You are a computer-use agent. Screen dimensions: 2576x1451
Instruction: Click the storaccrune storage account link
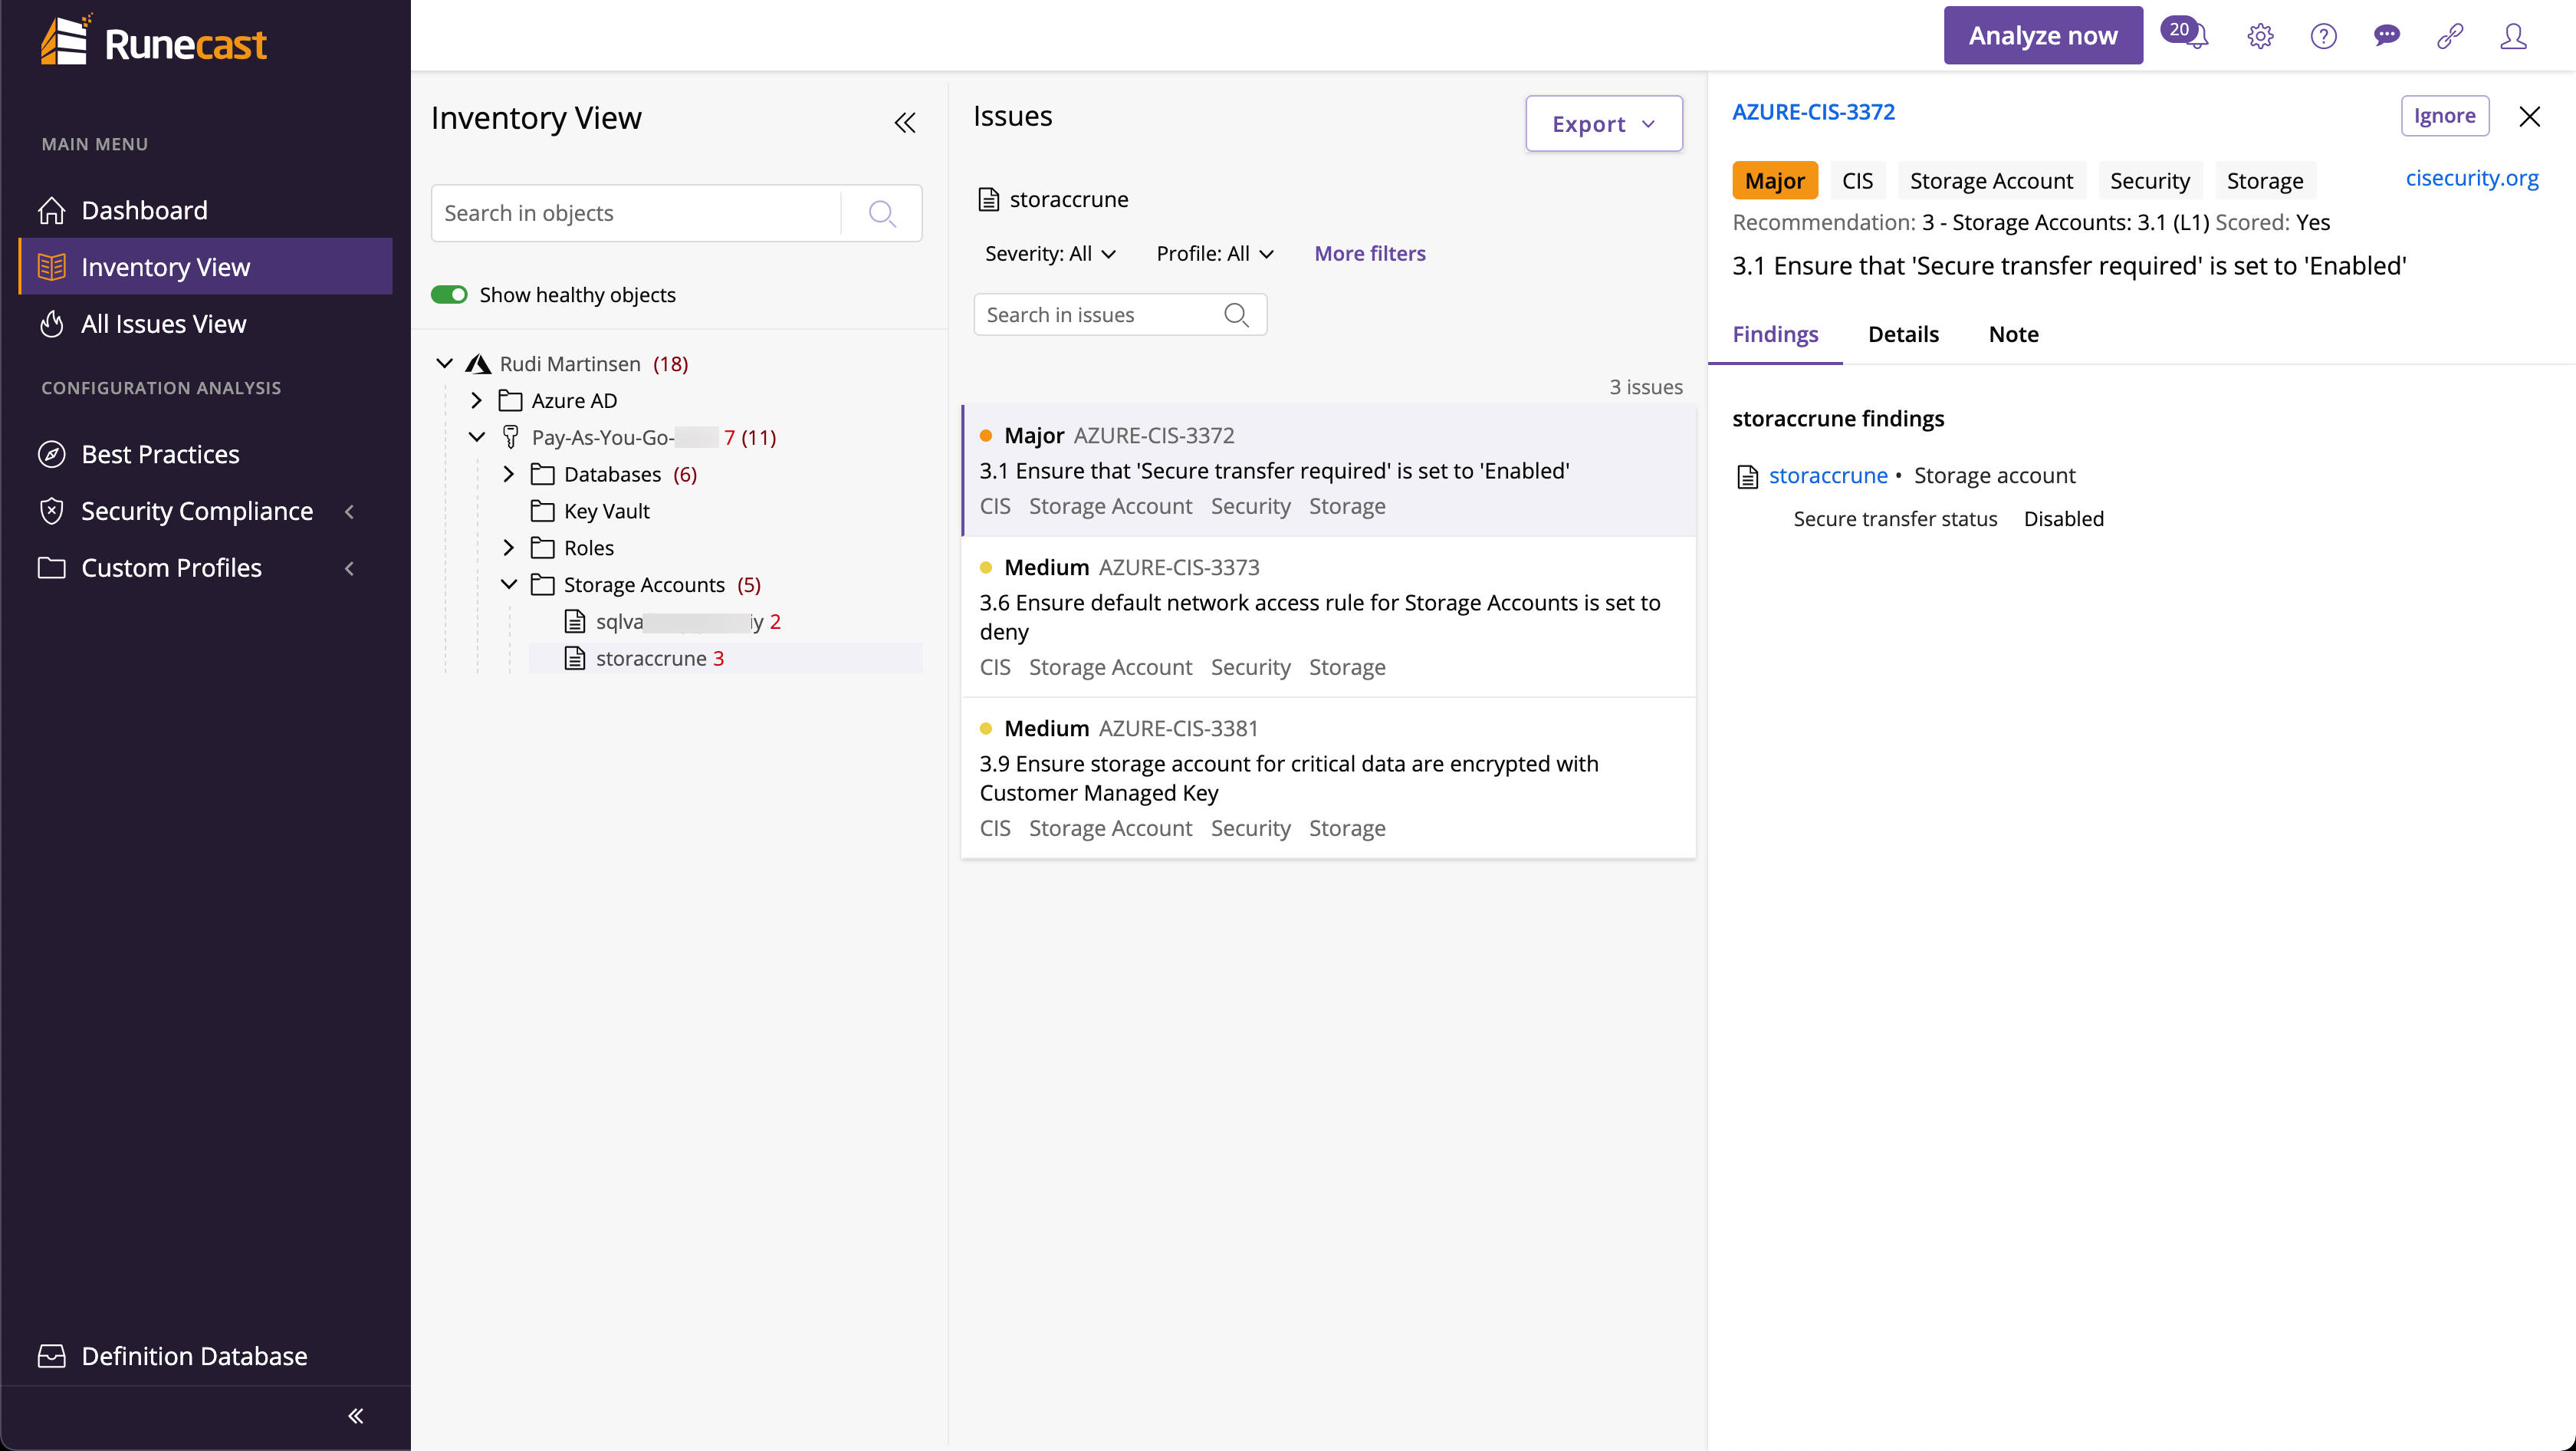[x=1828, y=474]
